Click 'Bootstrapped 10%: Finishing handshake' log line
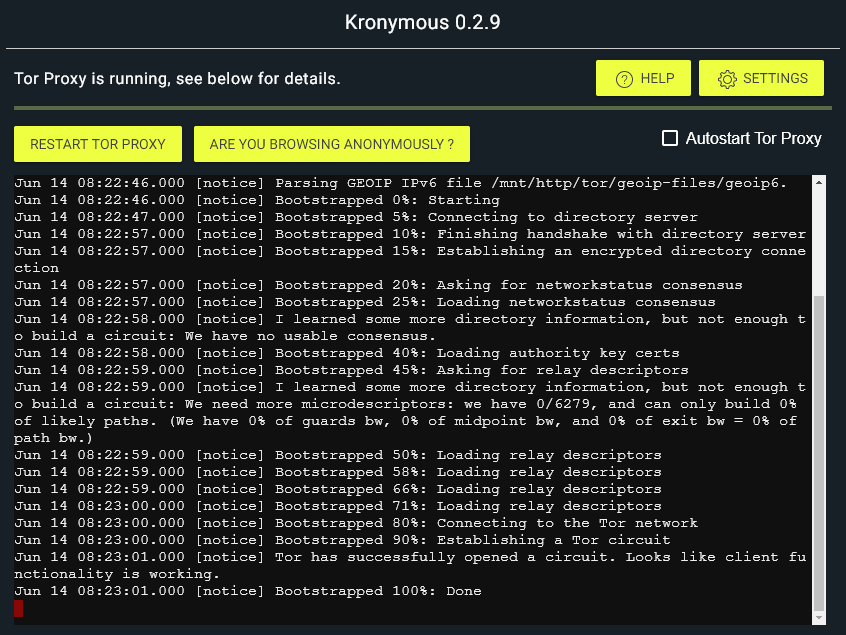 (x=410, y=234)
